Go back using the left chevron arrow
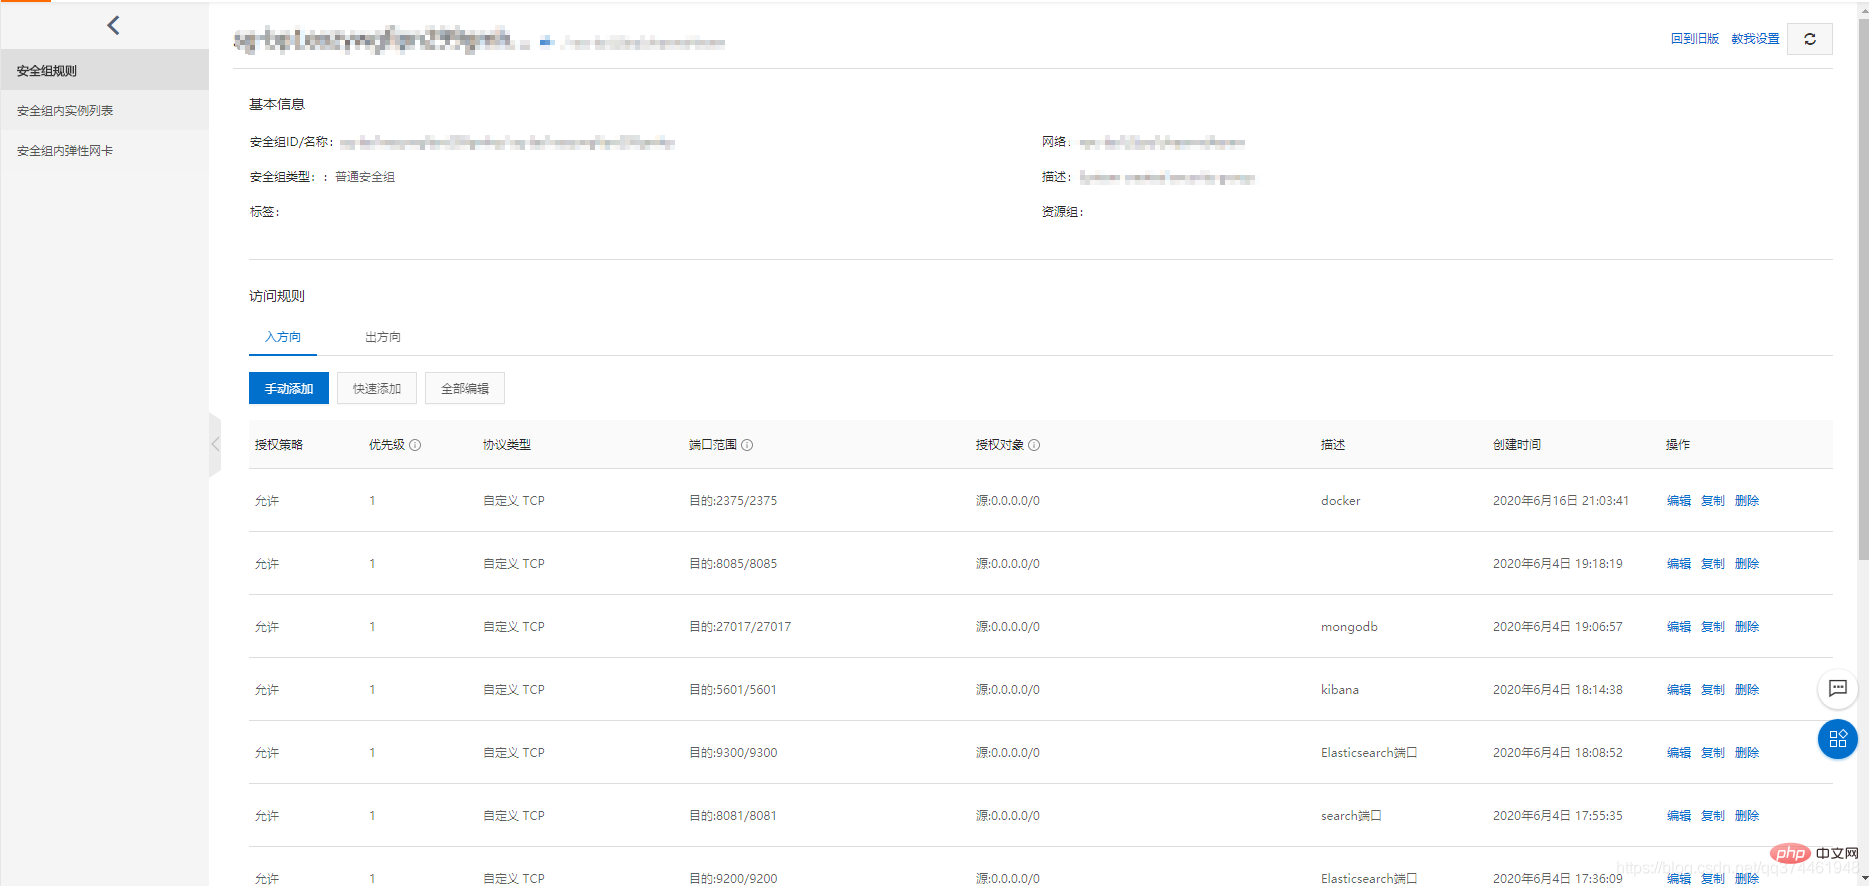Viewport: 1869px width, 886px height. coord(113,25)
